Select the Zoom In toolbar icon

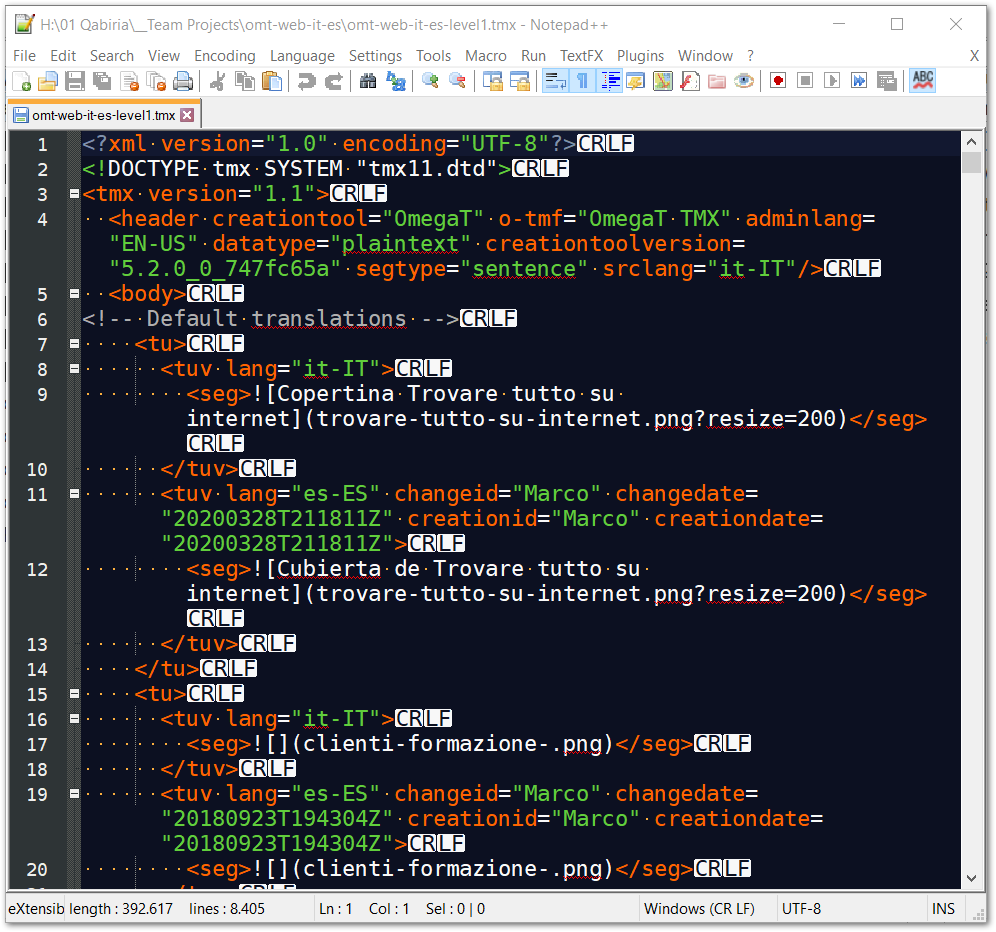click(x=429, y=82)
